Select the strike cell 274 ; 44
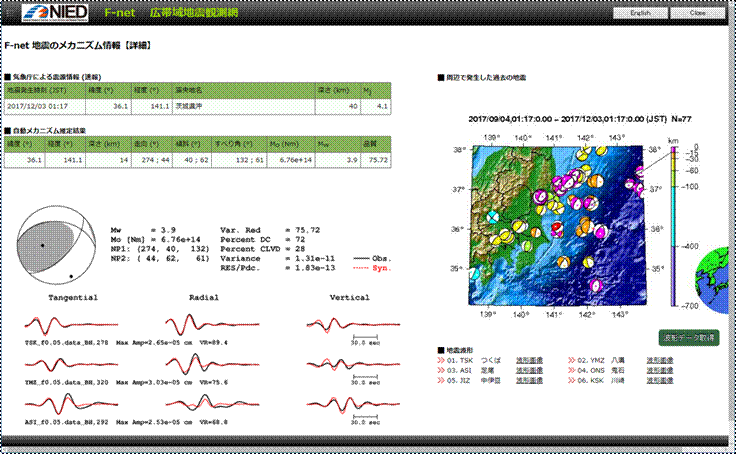 coord(152,160)
